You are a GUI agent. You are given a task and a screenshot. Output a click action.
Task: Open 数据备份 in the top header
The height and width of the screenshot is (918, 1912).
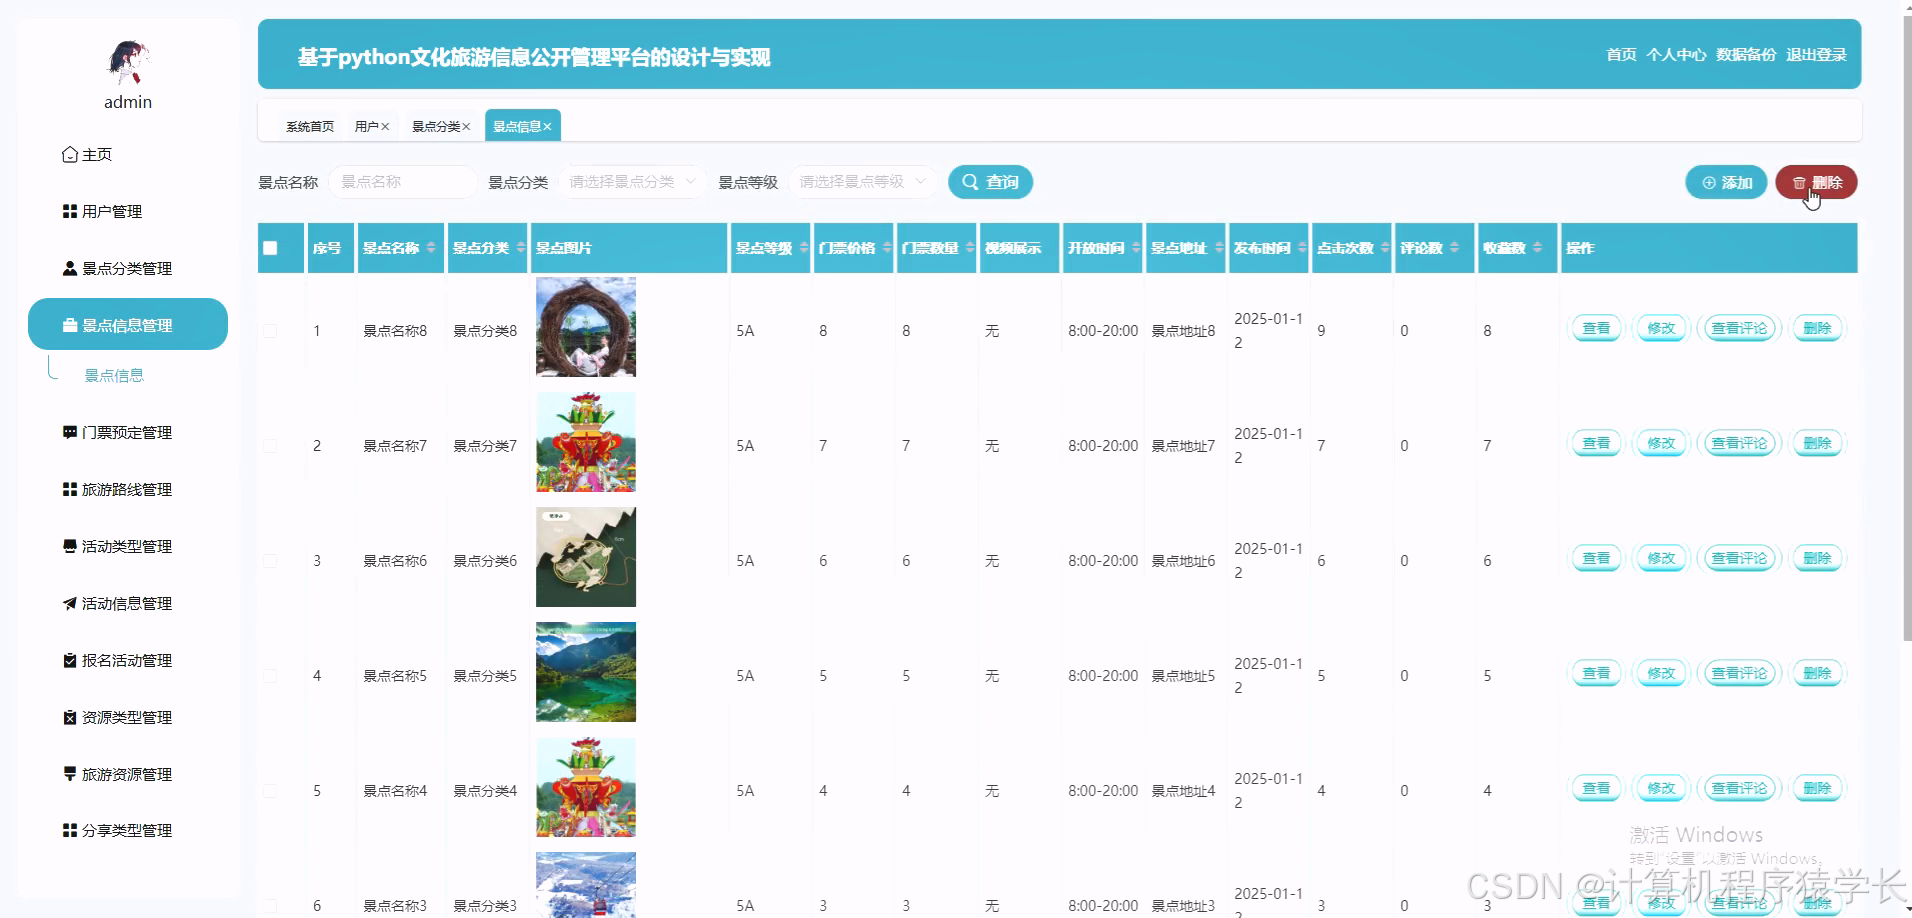click(1746, 54)
